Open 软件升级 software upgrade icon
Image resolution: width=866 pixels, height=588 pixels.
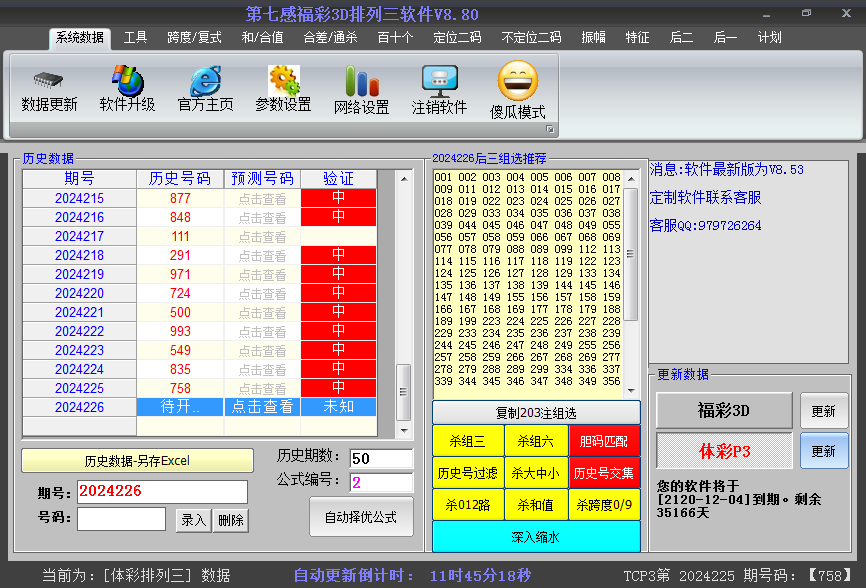click(x=127, y=80)
